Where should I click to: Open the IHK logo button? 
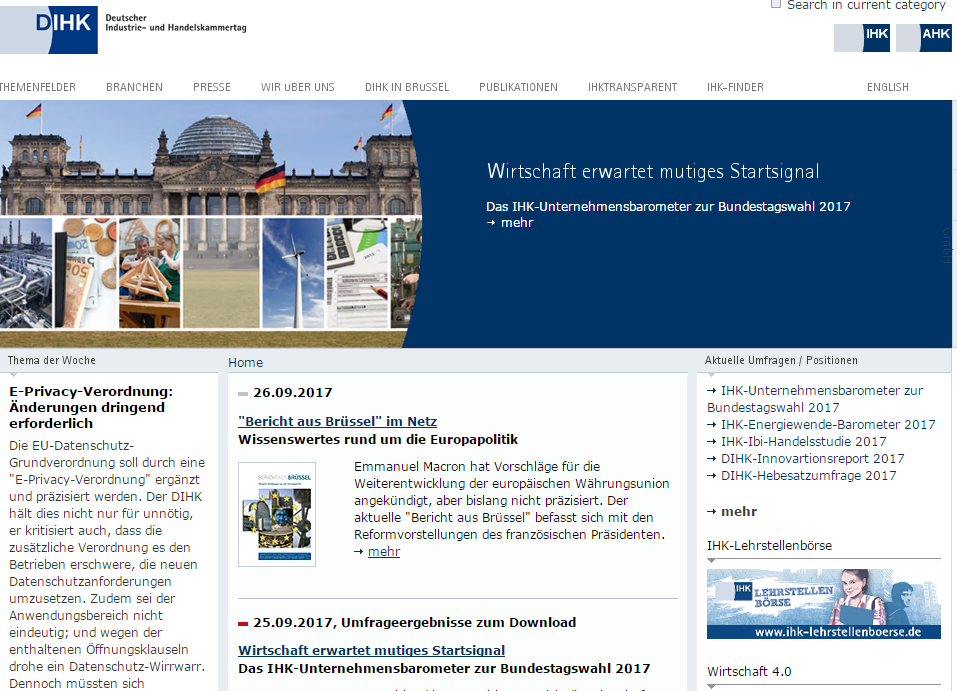coord(862,38)
